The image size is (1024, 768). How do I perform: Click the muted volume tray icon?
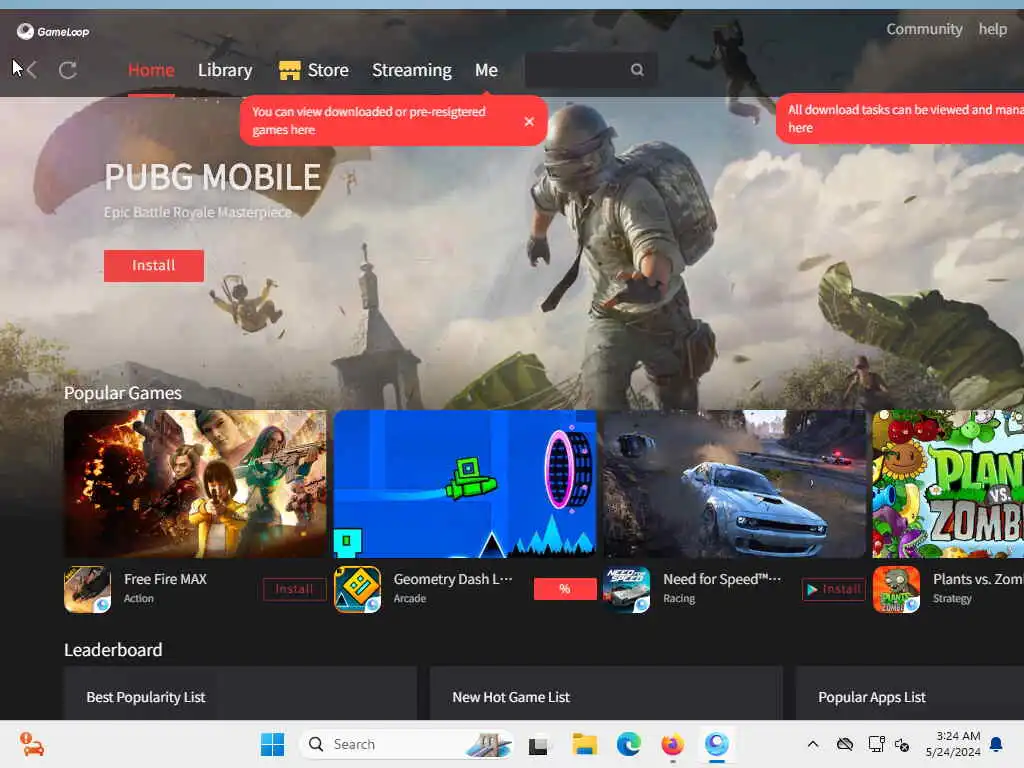(902, 745)
